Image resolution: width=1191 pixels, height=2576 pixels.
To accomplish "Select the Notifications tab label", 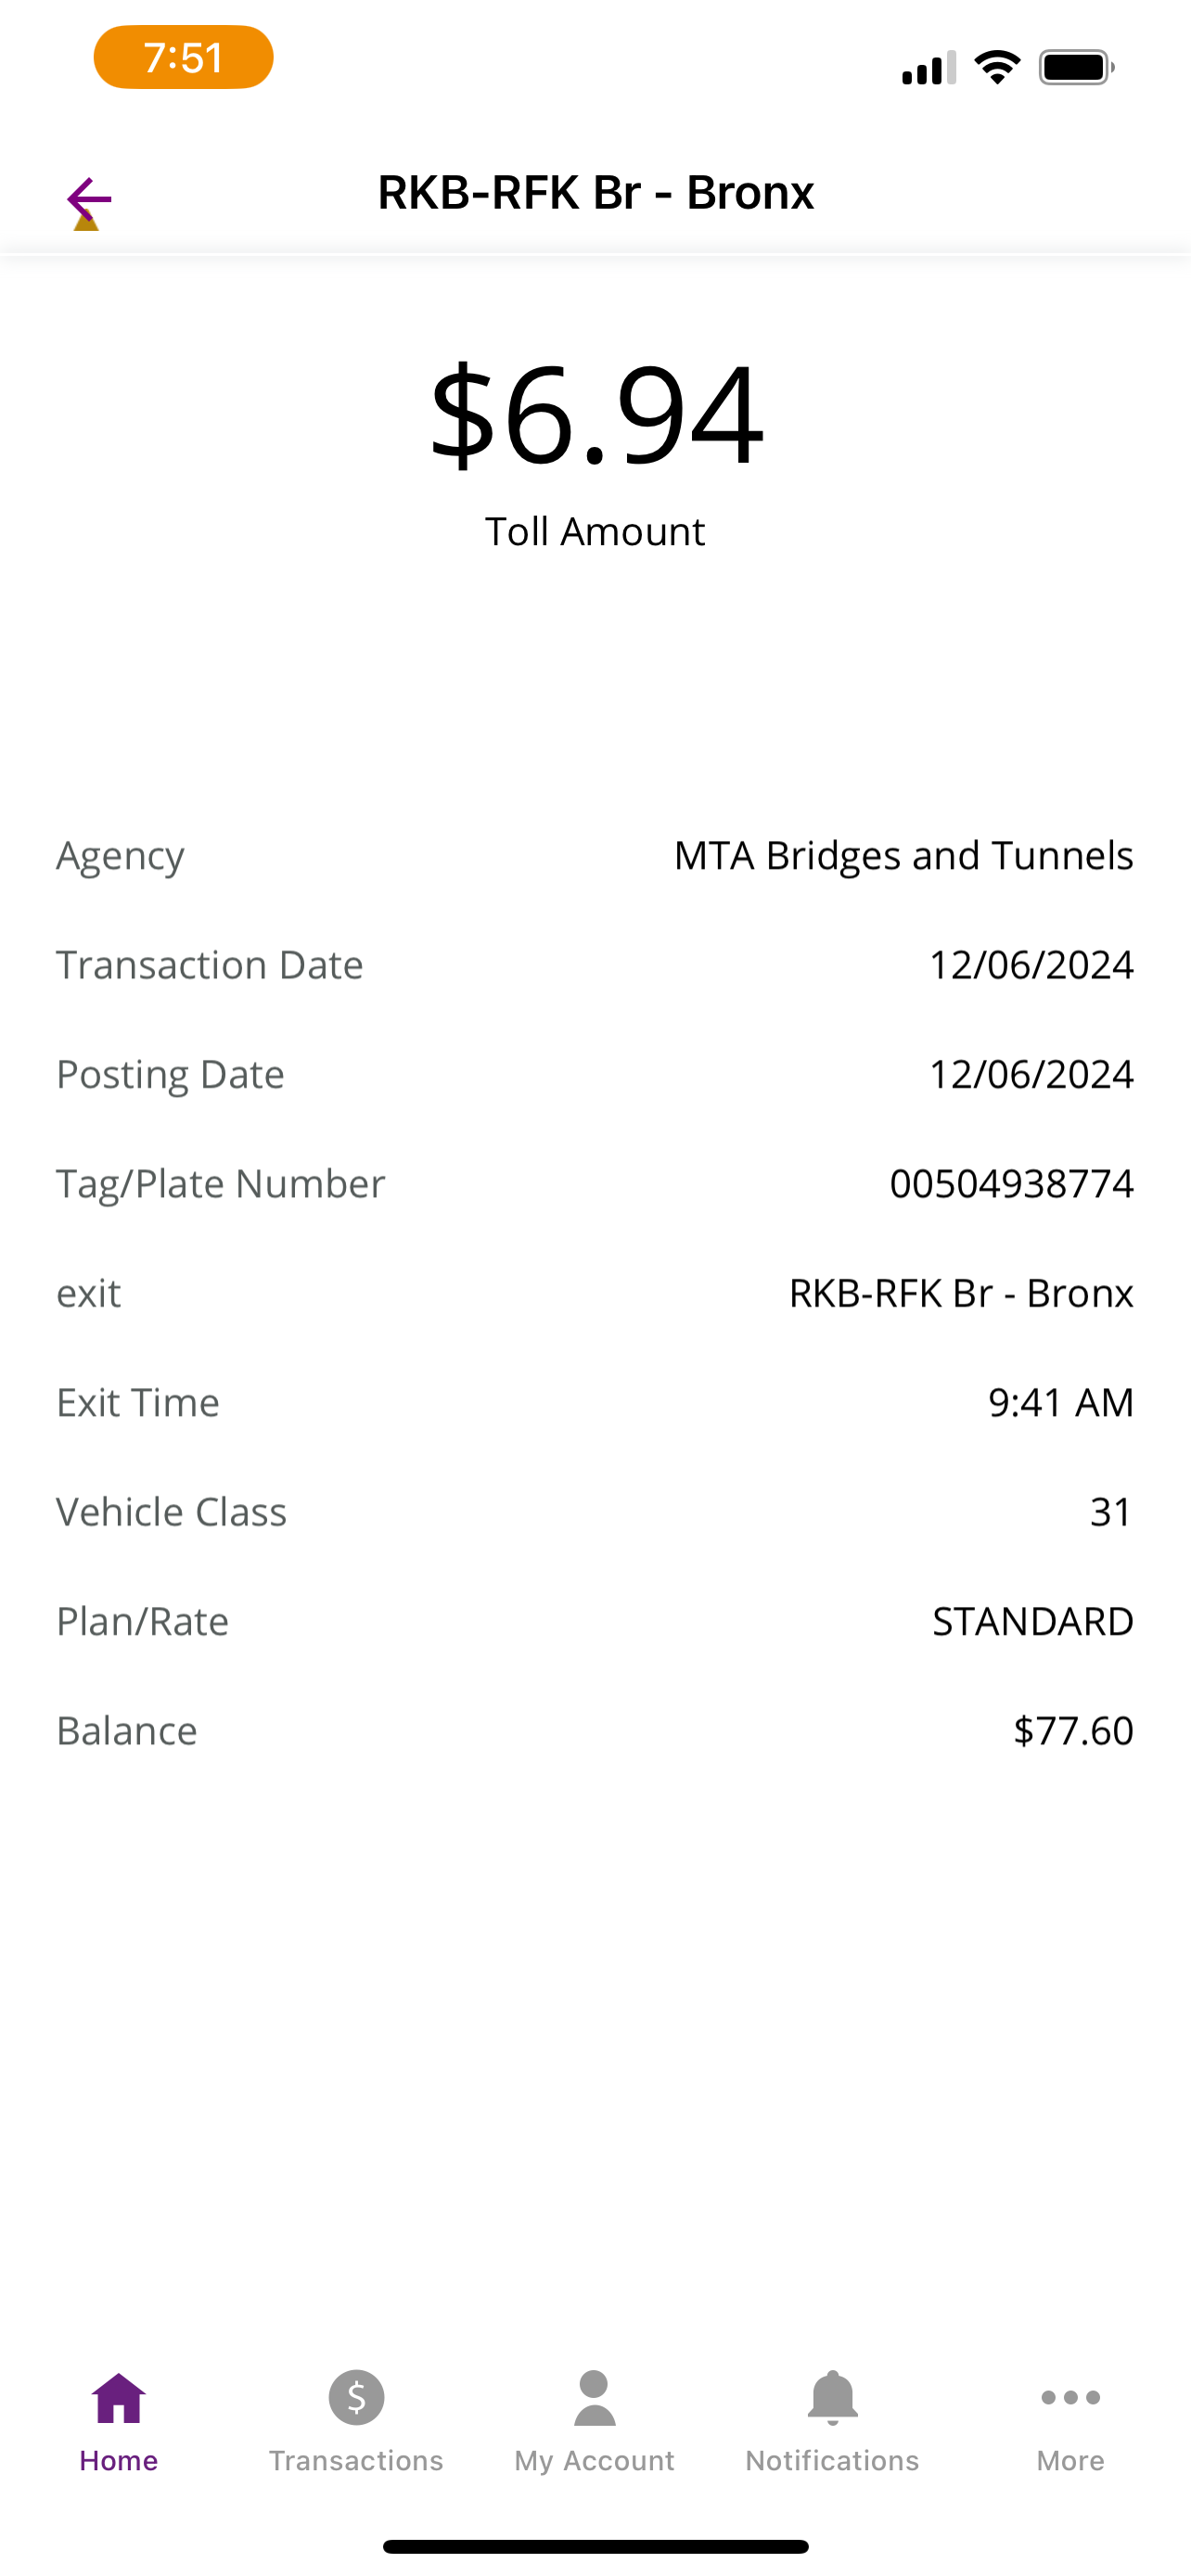I will (832, 2460).
